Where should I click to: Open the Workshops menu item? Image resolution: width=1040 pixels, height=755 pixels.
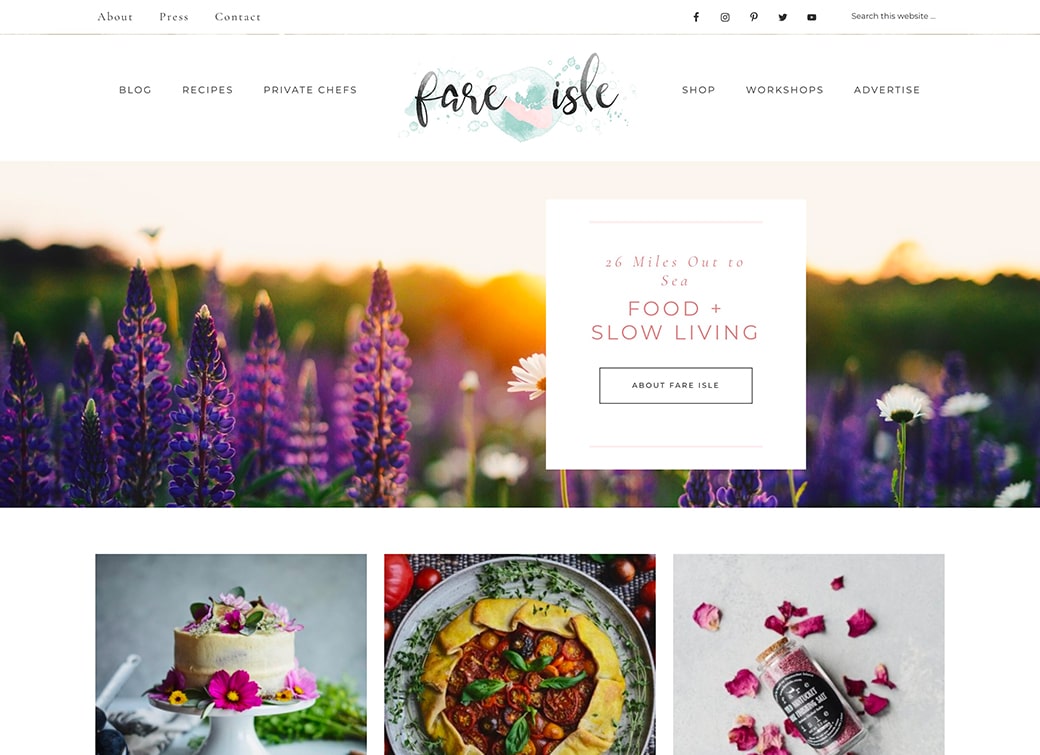(x=784, y=90)
